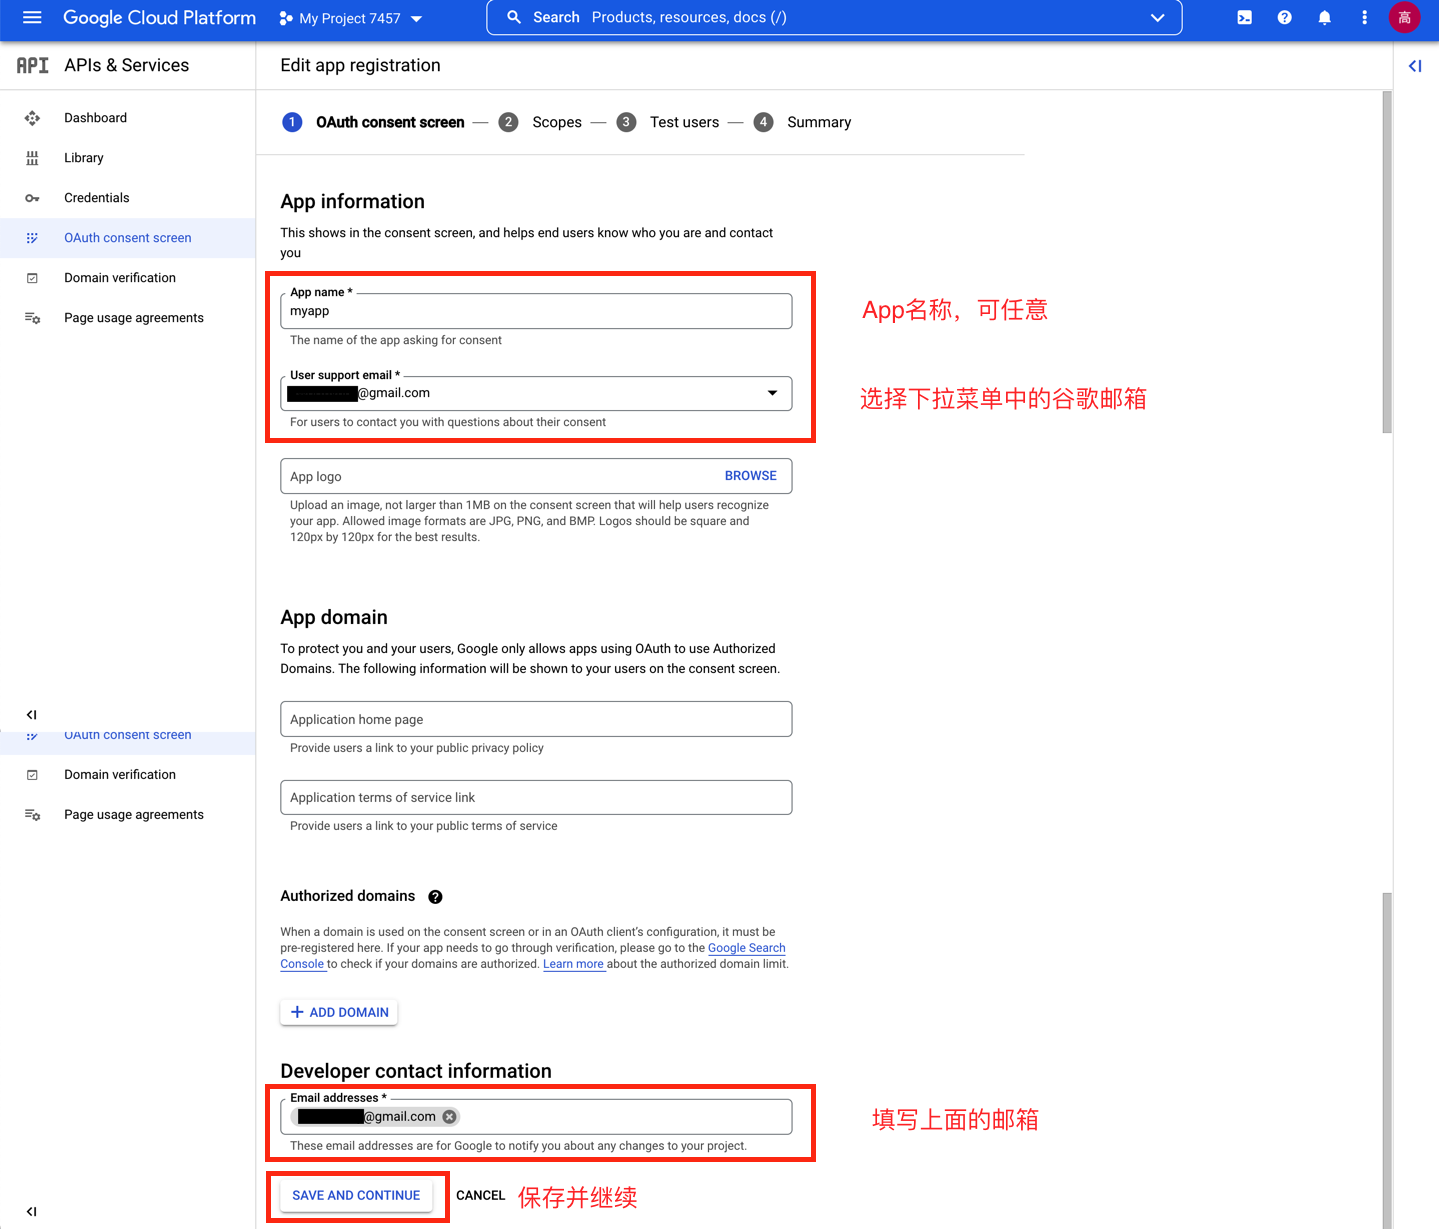Toggle the right side panel chevron

click(x=1415, y=66)
